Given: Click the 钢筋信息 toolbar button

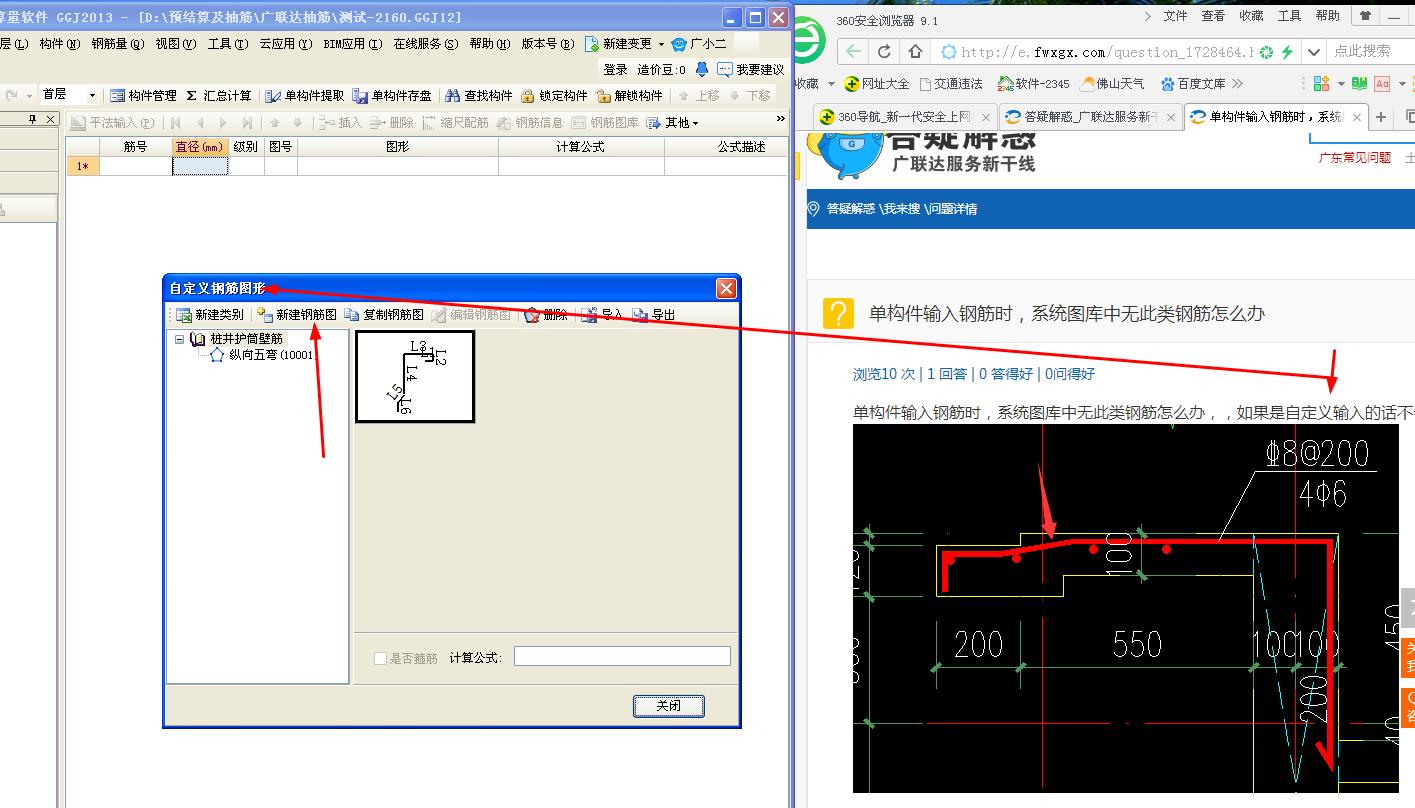Looking at the screenshot, I should tap(530, 122).
